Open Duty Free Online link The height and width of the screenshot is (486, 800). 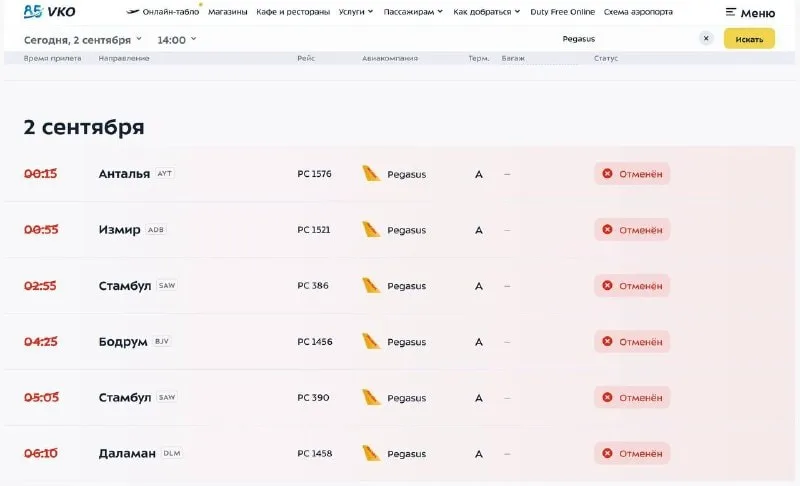click(562, 12)
